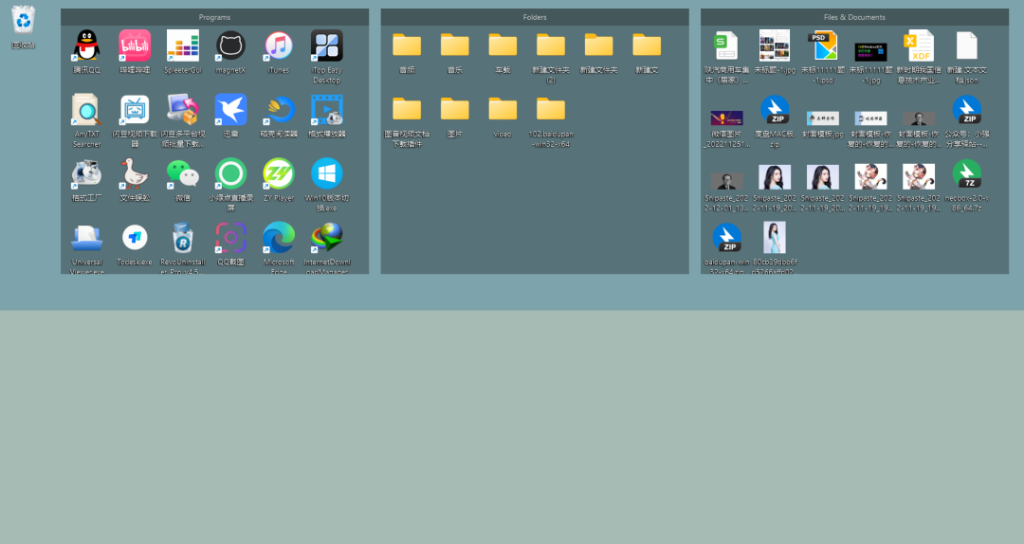The height and width of the screenshot is (544, 1024).
Task: Launch the pink bilibili app
Action: coord(134,46)
